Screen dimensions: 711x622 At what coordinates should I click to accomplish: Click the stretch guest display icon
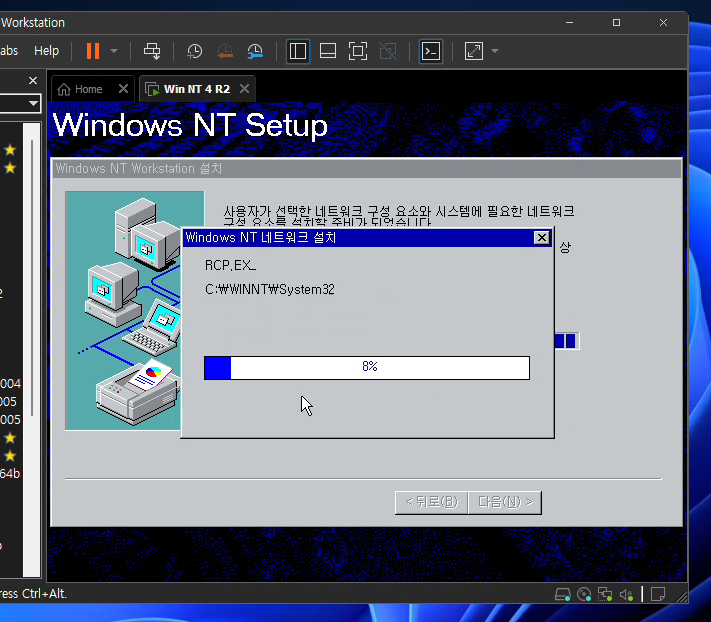(474, 51)
